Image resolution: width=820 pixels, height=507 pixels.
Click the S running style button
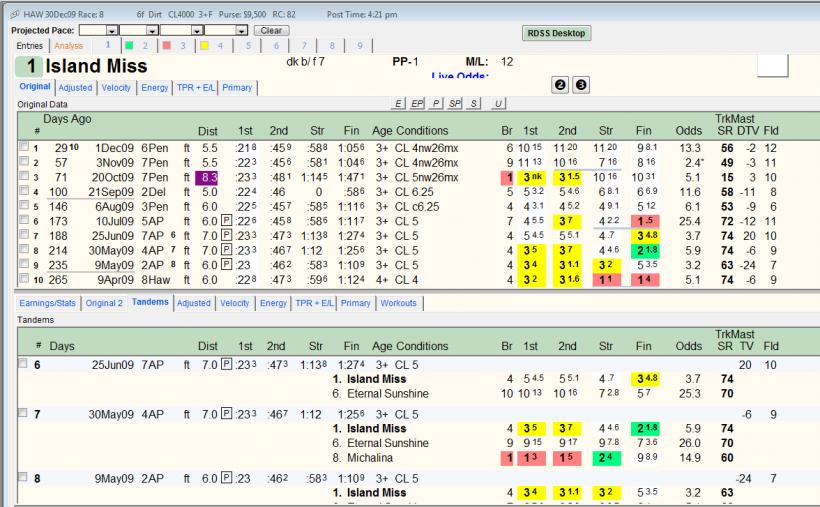pyautogui.click(x=473, y=104)
